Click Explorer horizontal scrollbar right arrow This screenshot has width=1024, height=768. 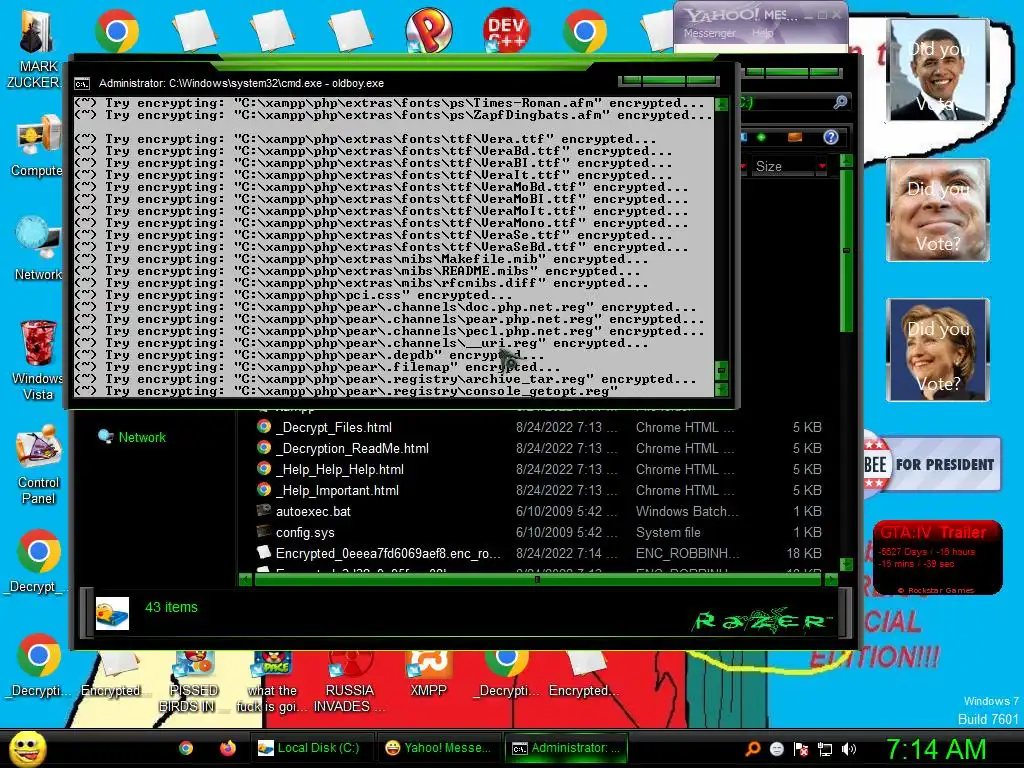[831, 579]
